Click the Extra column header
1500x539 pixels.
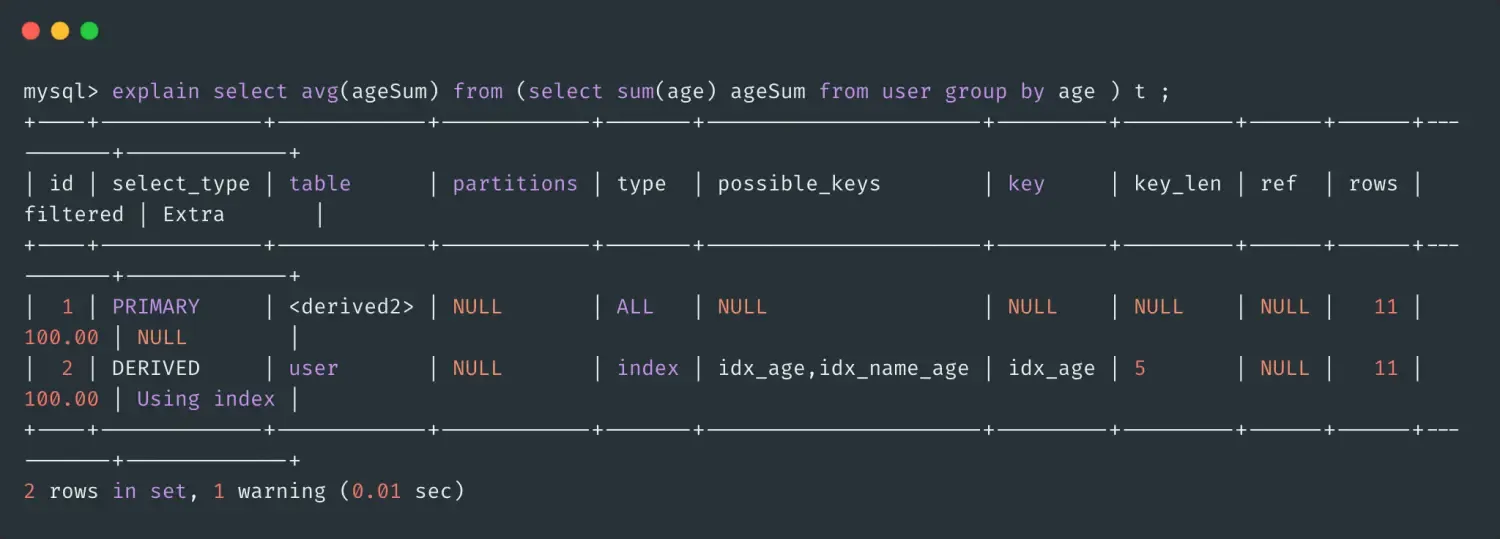click(x=193, y=215)
